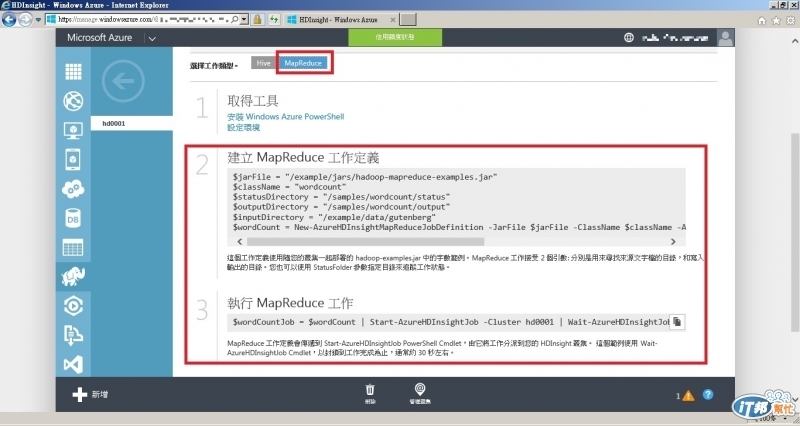This screenshot has height=426, width=800.
Task: Copy the Start-AzureHDInsightJob command
Action: click(x=677, y=322)
